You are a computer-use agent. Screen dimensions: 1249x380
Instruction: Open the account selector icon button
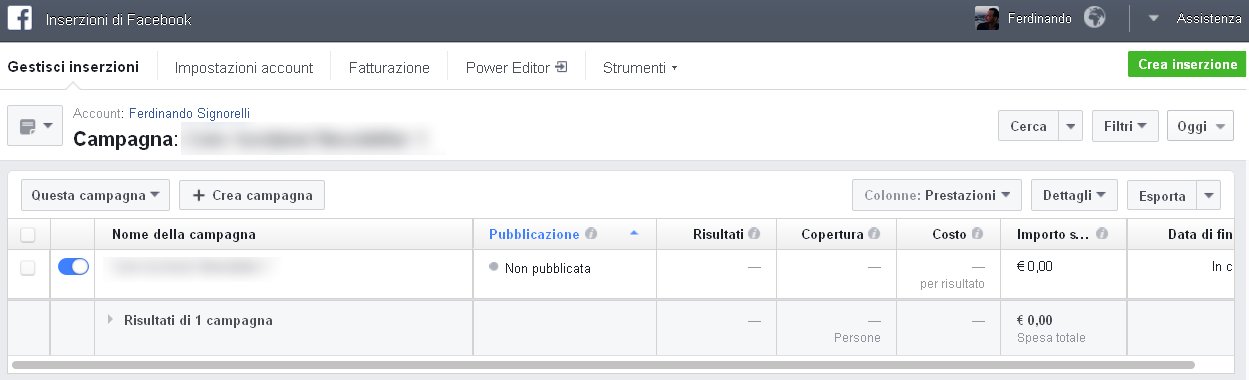pos(35,126)
